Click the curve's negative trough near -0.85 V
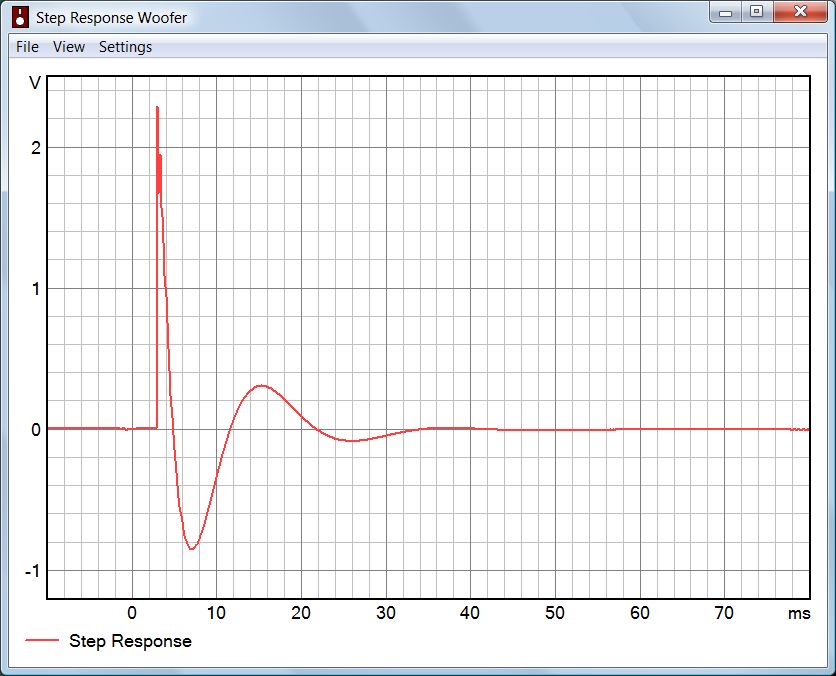 191,548
